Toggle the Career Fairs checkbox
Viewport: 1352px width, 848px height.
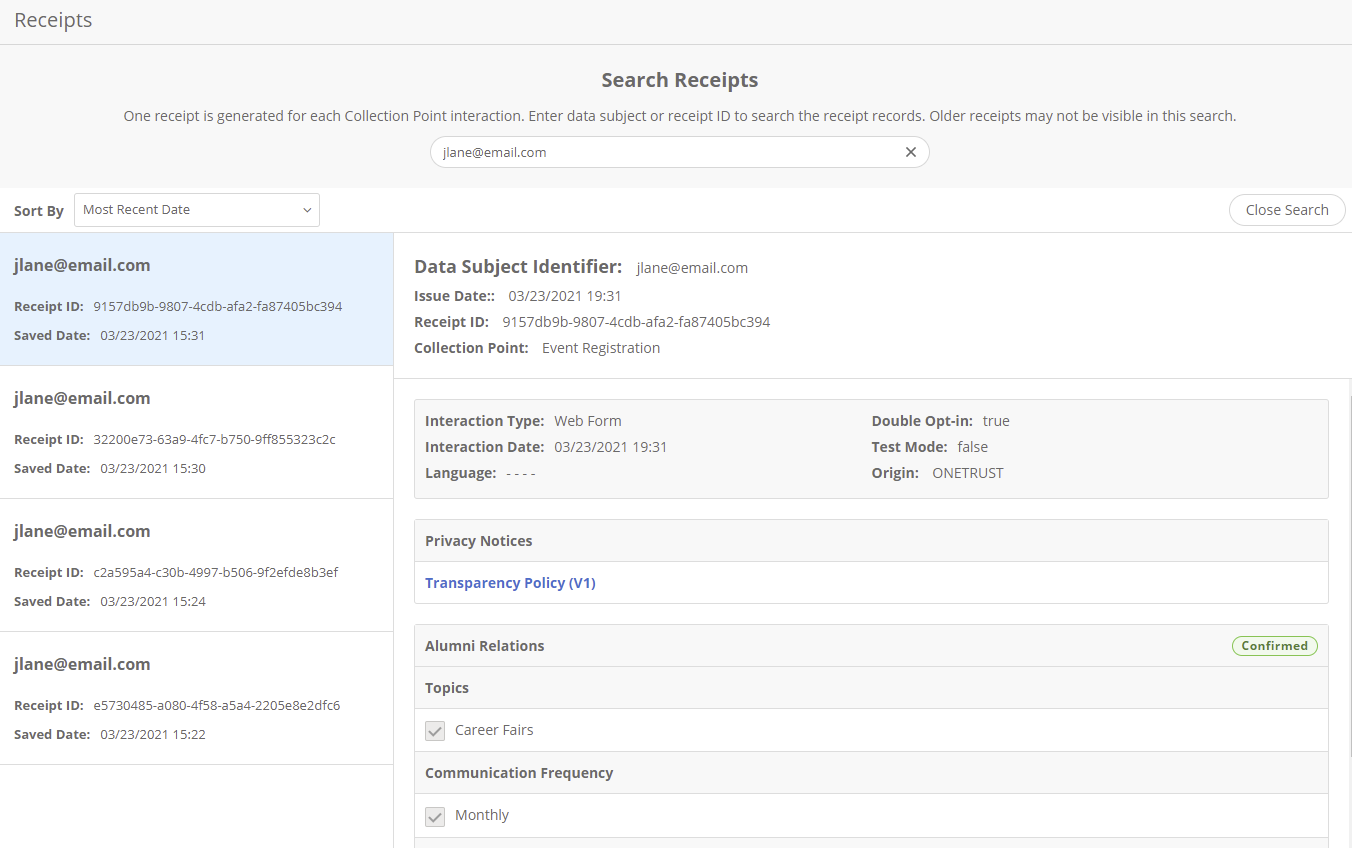coord(435,731)
